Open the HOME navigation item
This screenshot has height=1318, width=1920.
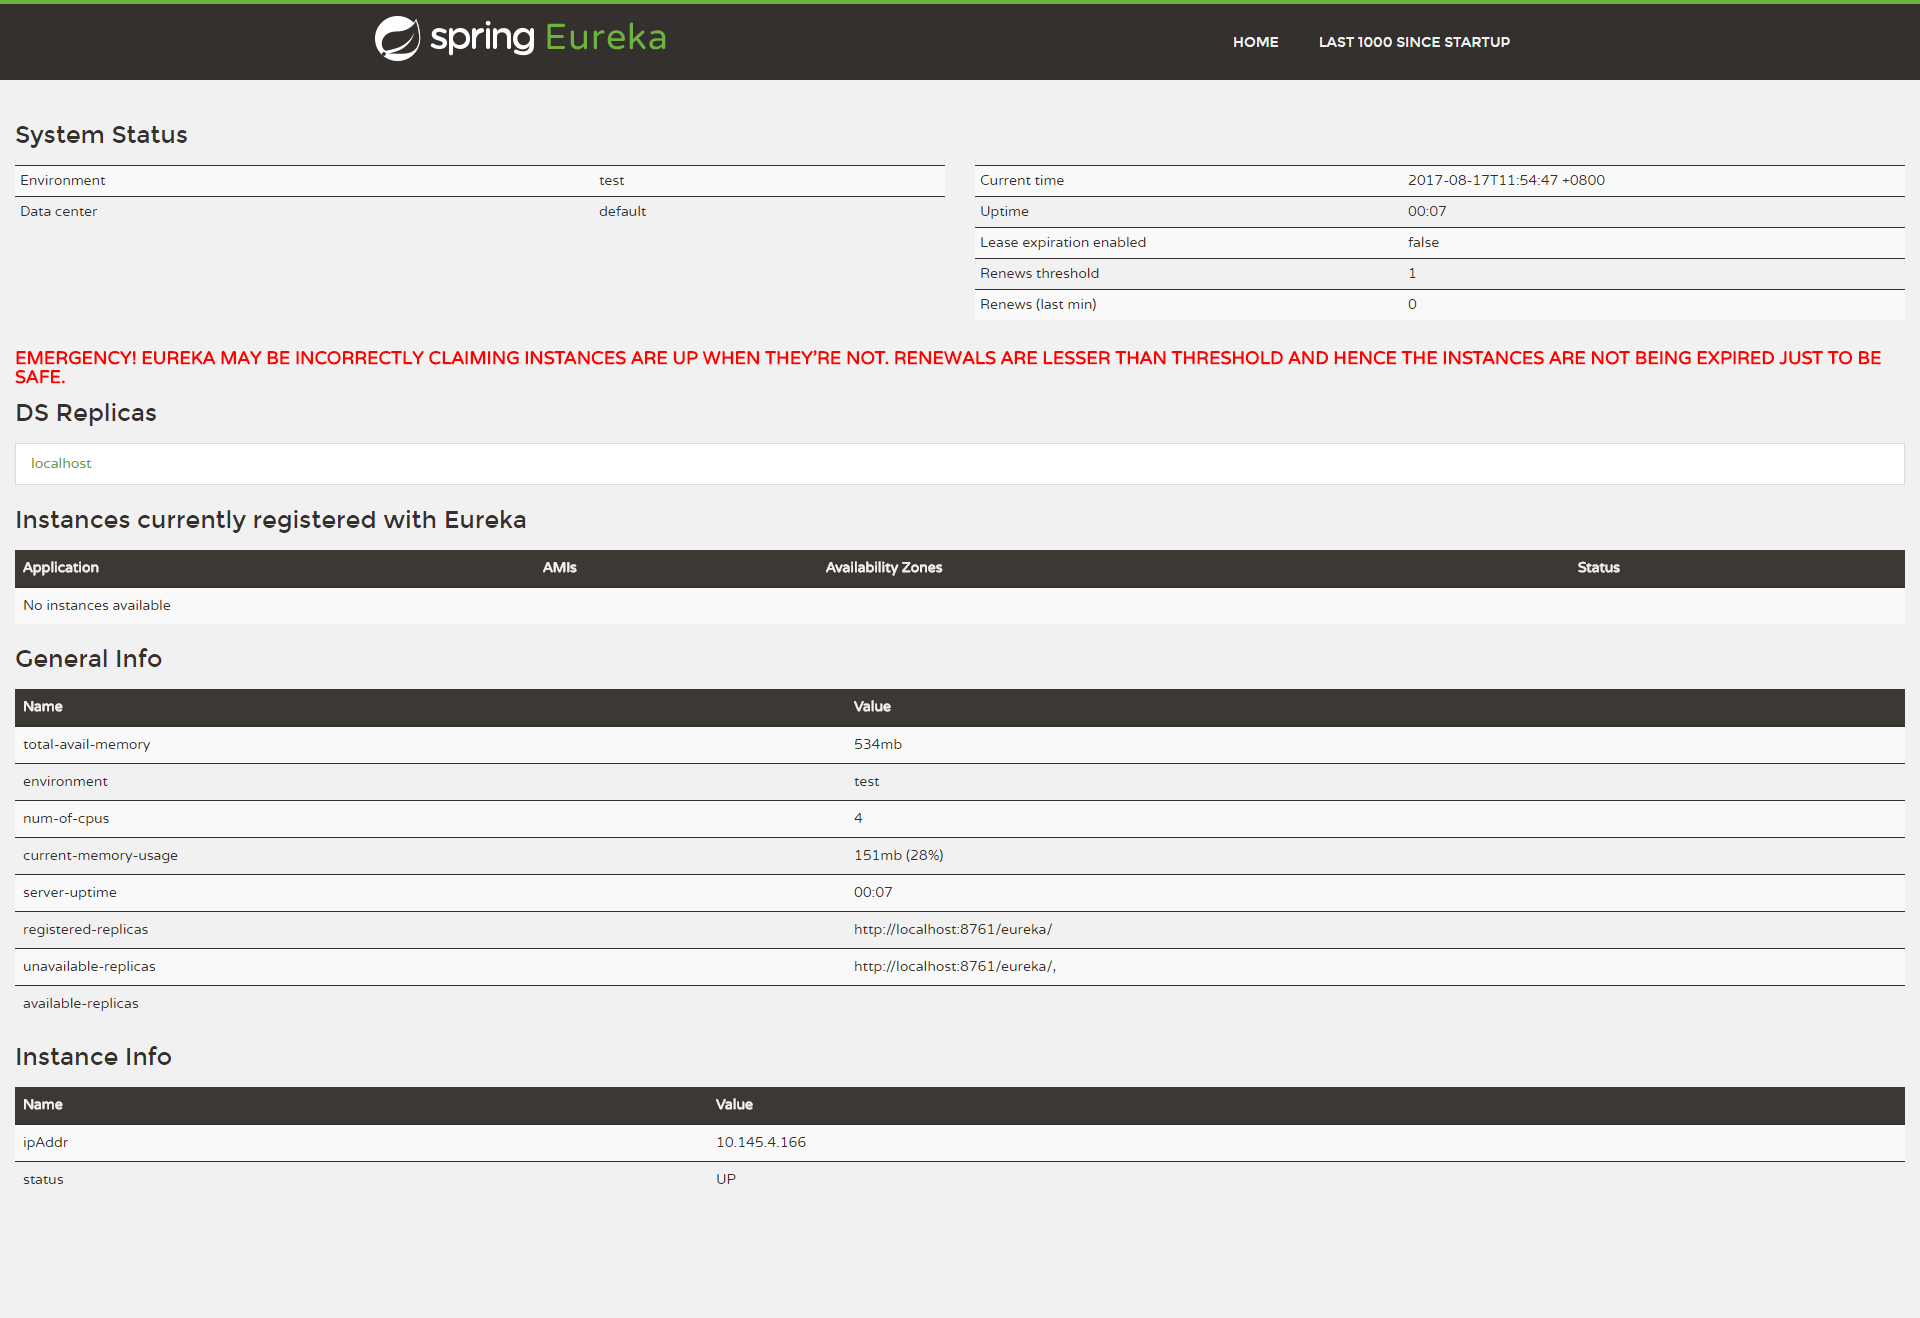pyautogui.click(x=1255, y=42)
